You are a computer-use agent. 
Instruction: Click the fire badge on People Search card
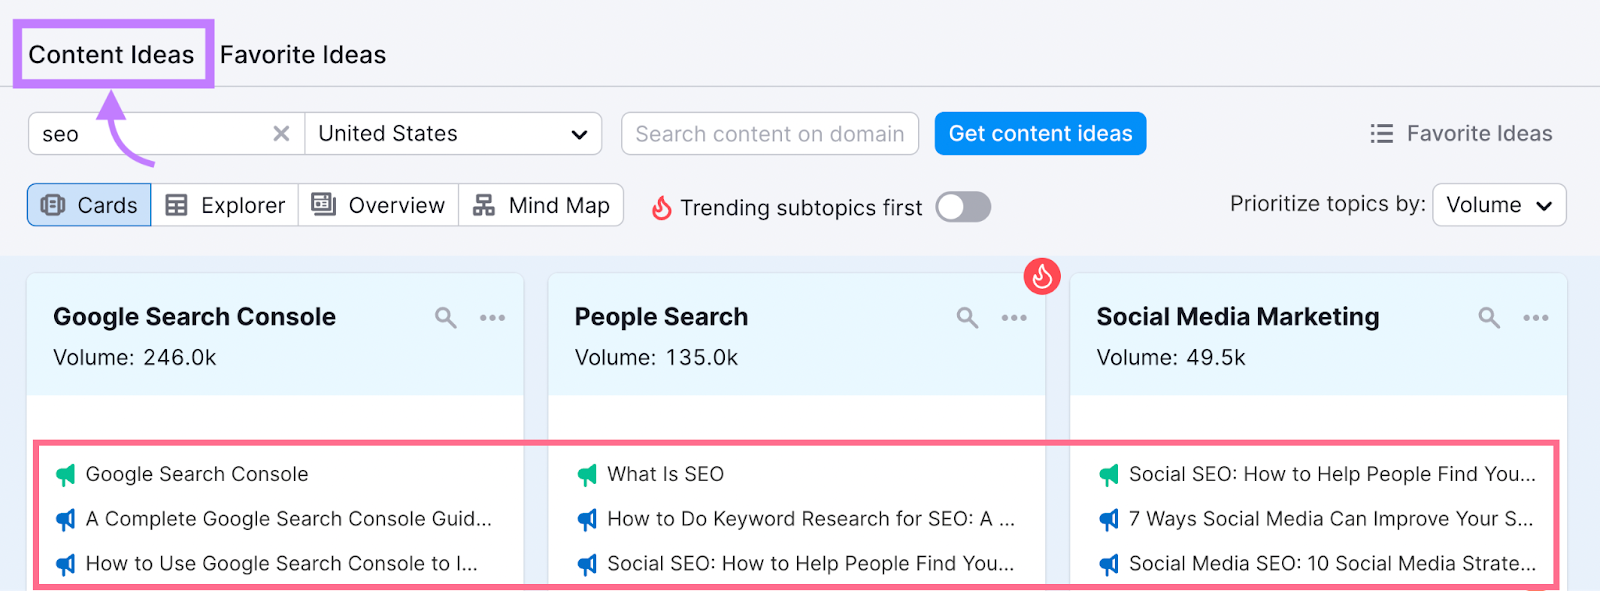point(1042,277)
